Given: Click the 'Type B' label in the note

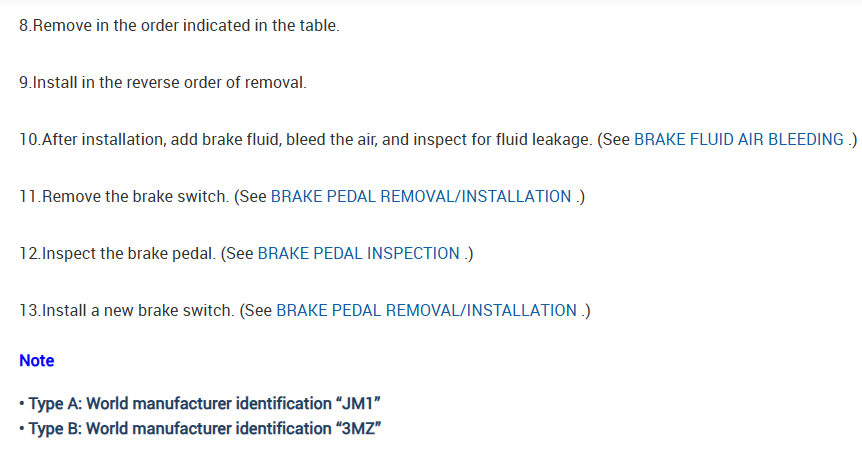Looking at the screenshot, I should point(54,428).
